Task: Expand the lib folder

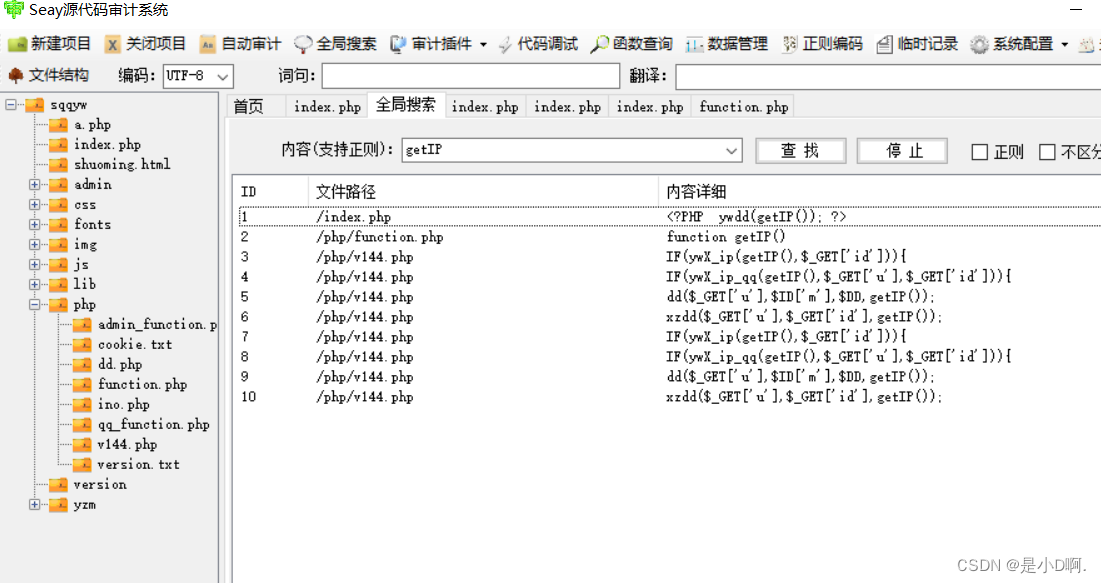Action: [x=34, y=284]
